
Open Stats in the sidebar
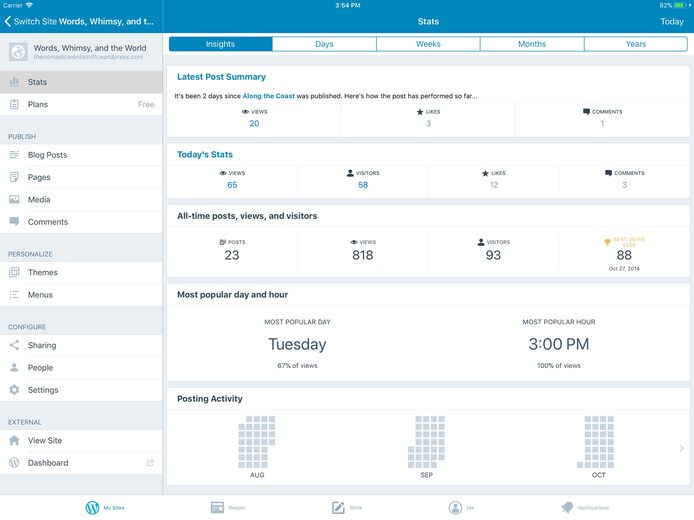(x=81, y=82)
